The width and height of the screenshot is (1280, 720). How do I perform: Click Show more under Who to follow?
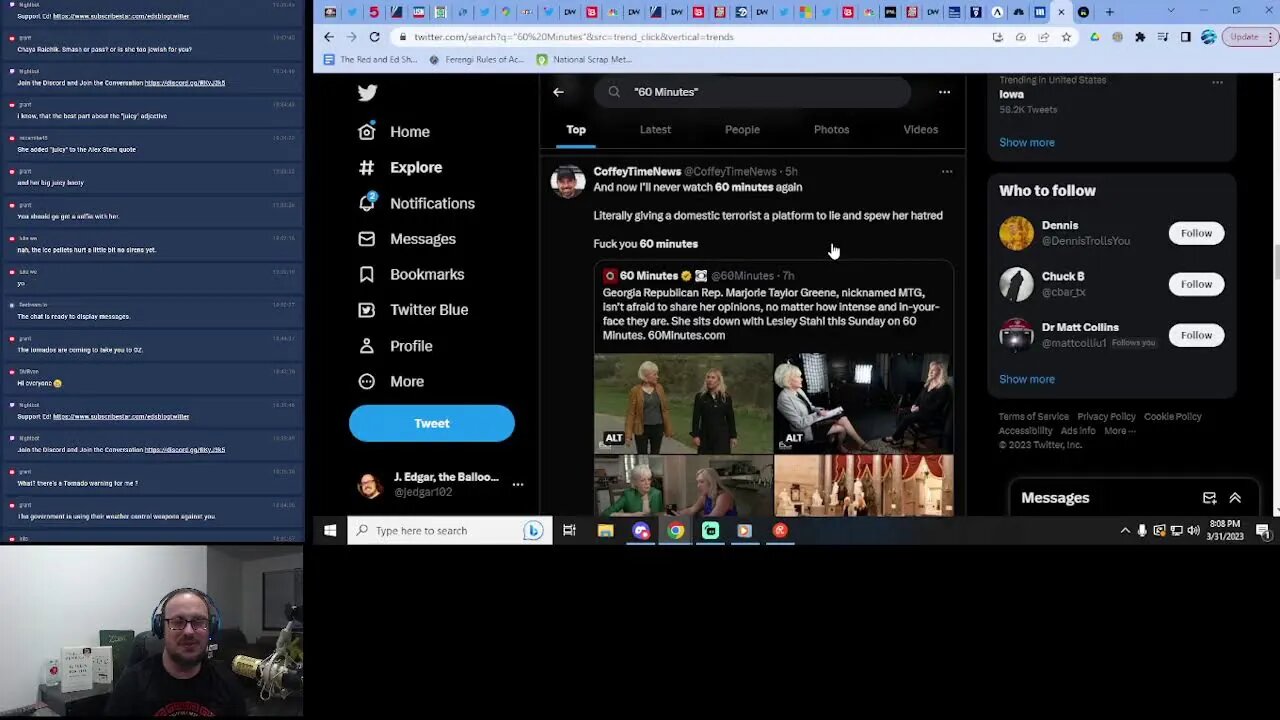pos(1027,380)
